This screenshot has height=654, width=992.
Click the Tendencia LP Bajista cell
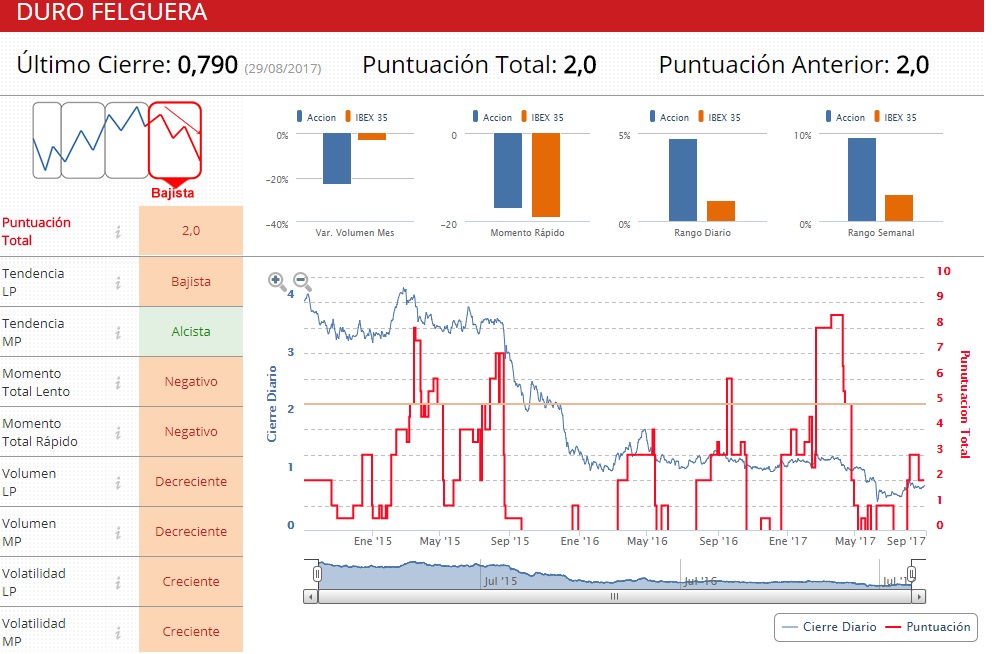pyautogui.click(x=191, y=281)
